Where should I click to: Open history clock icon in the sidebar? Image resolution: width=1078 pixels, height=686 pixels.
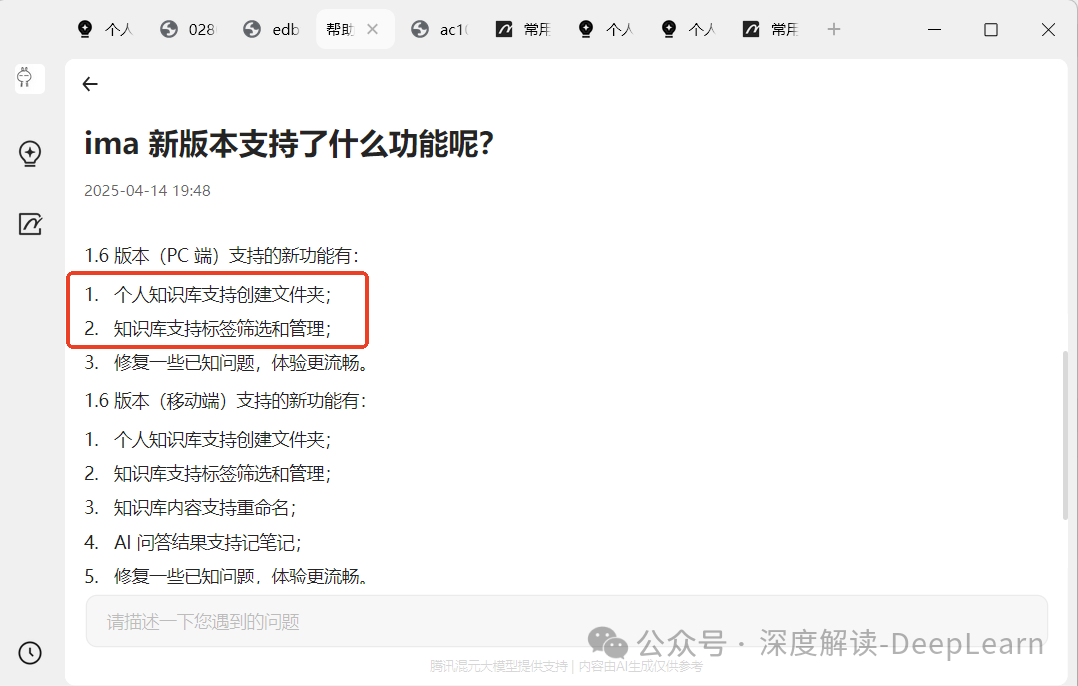(30, 653)
